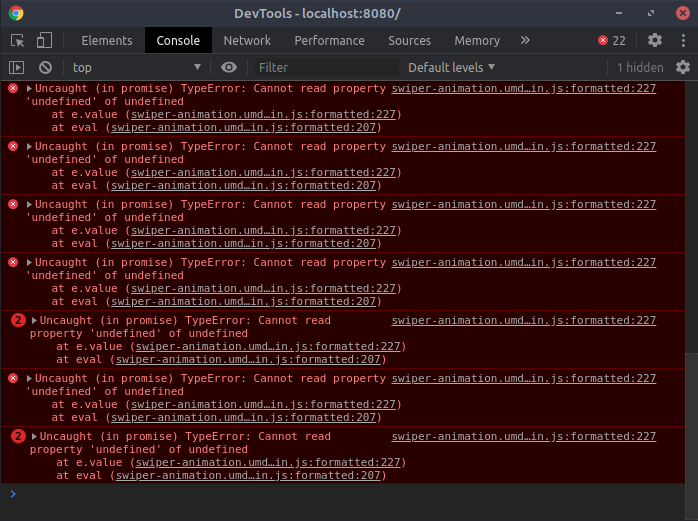Open first error's right-side source link :227
The image size is (698, 521).
pyautogui.click(x=524, y=88)
